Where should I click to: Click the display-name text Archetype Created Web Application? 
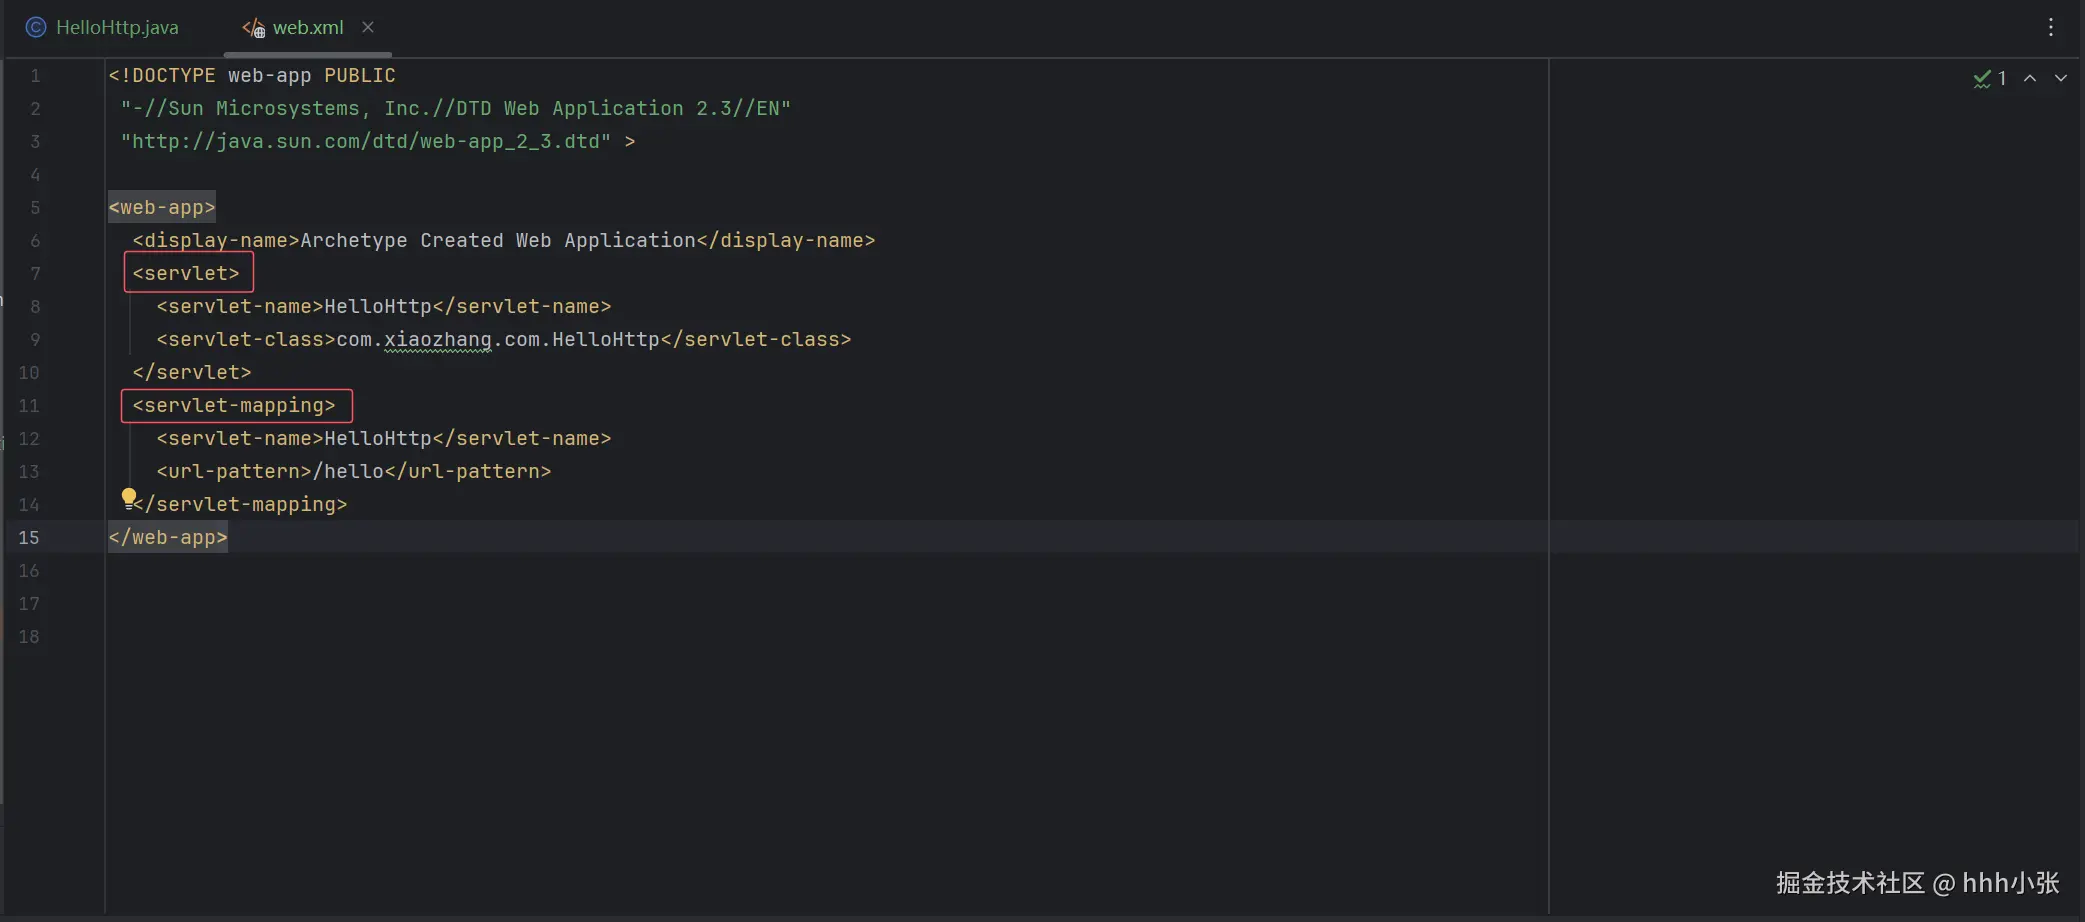tap(497, 241)
